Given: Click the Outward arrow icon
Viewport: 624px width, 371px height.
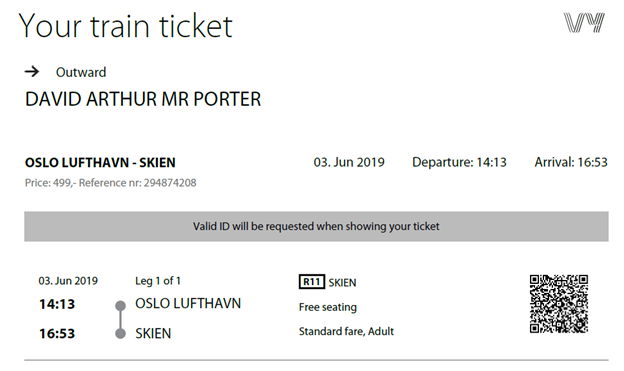Looking at the screenshot, I should (x=32, y=72).
